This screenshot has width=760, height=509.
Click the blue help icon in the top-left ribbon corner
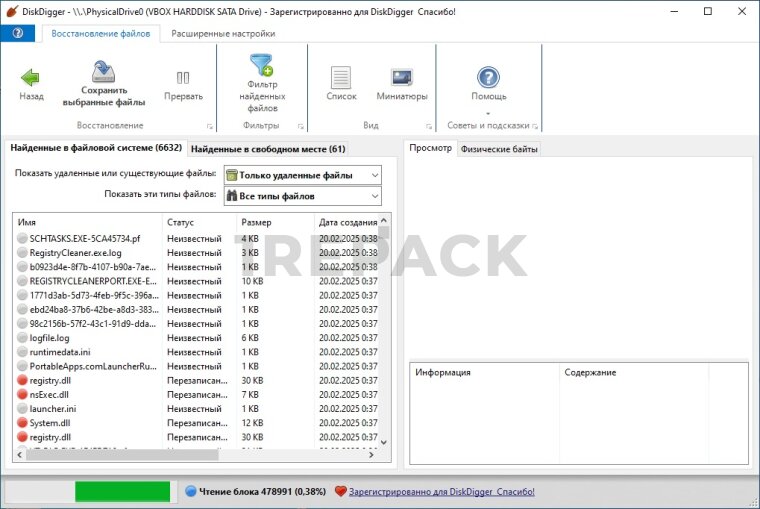click(17, 33)
